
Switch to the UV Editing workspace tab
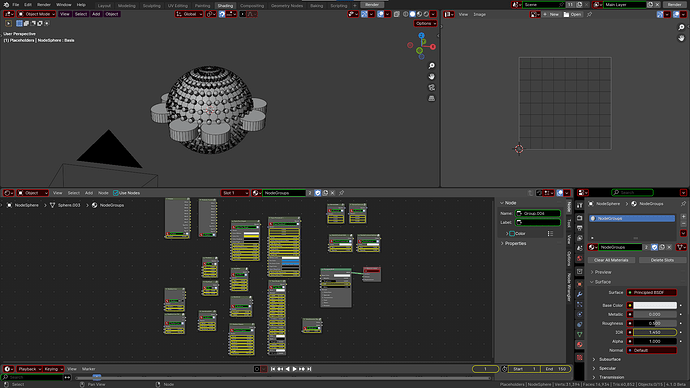coord(177,6)
